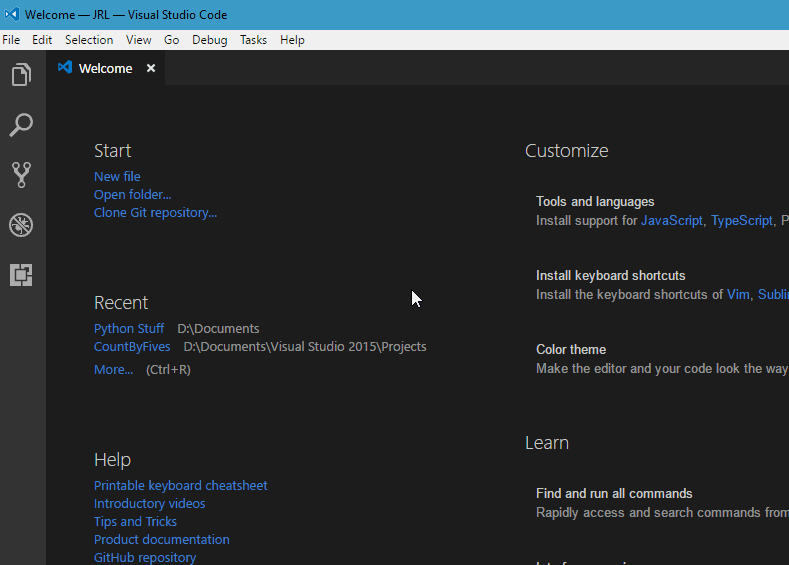Open the Extensions panel icon
The width and height of the screenshot is (789, 565).
[x=21, y=275]
